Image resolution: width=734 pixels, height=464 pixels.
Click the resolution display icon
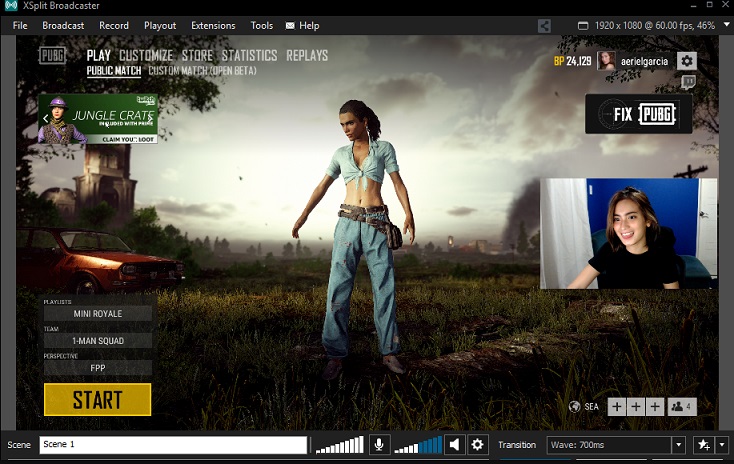click(x=583, y=26)
